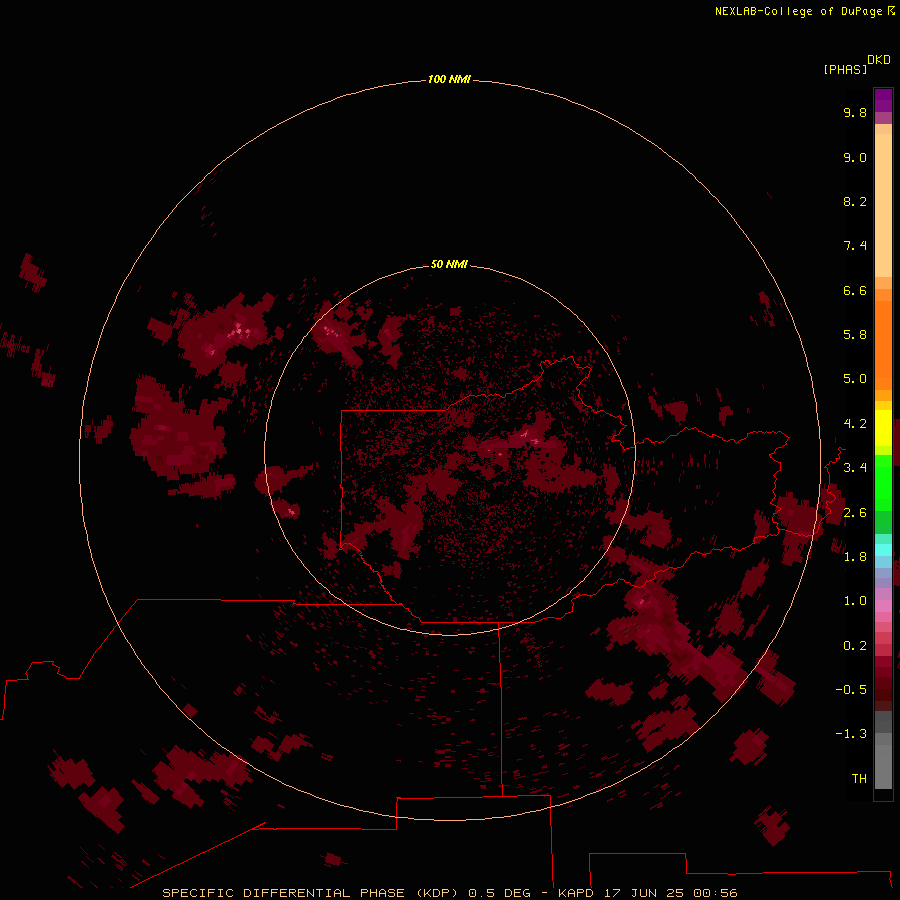
Task: Click the 1.0 legend value
Action: click(855, 601)
